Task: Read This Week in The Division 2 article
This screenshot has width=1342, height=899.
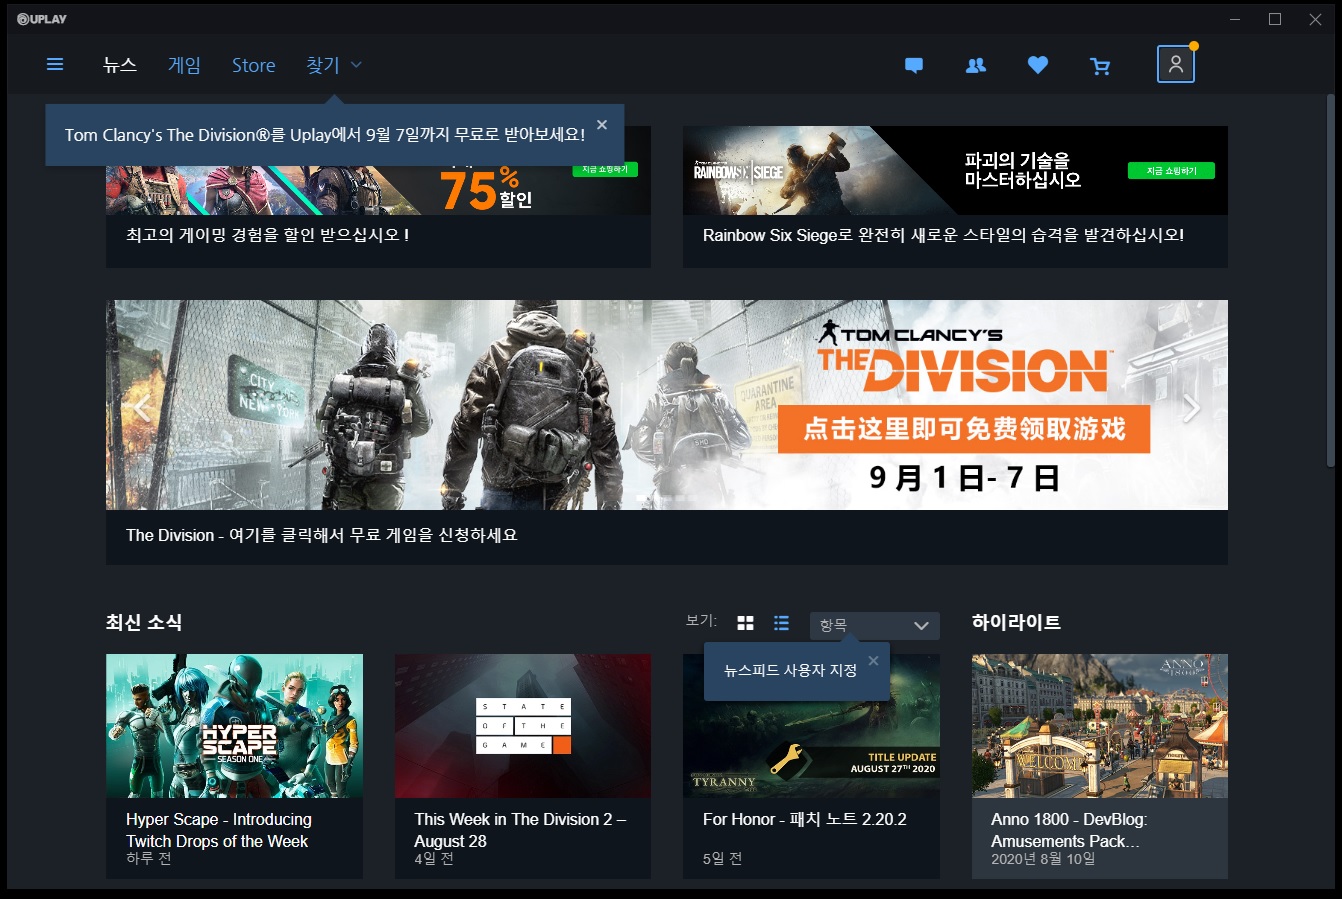Action: pos(520,830)
